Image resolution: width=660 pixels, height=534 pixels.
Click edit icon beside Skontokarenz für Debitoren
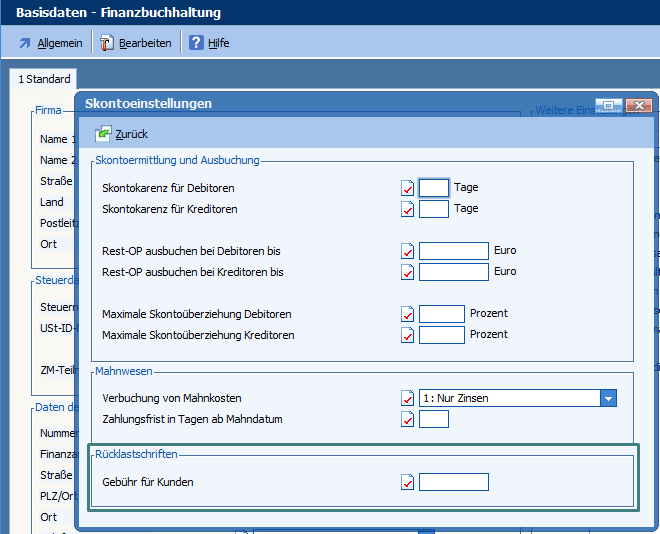pyautogui.click(x=407, y=188)
